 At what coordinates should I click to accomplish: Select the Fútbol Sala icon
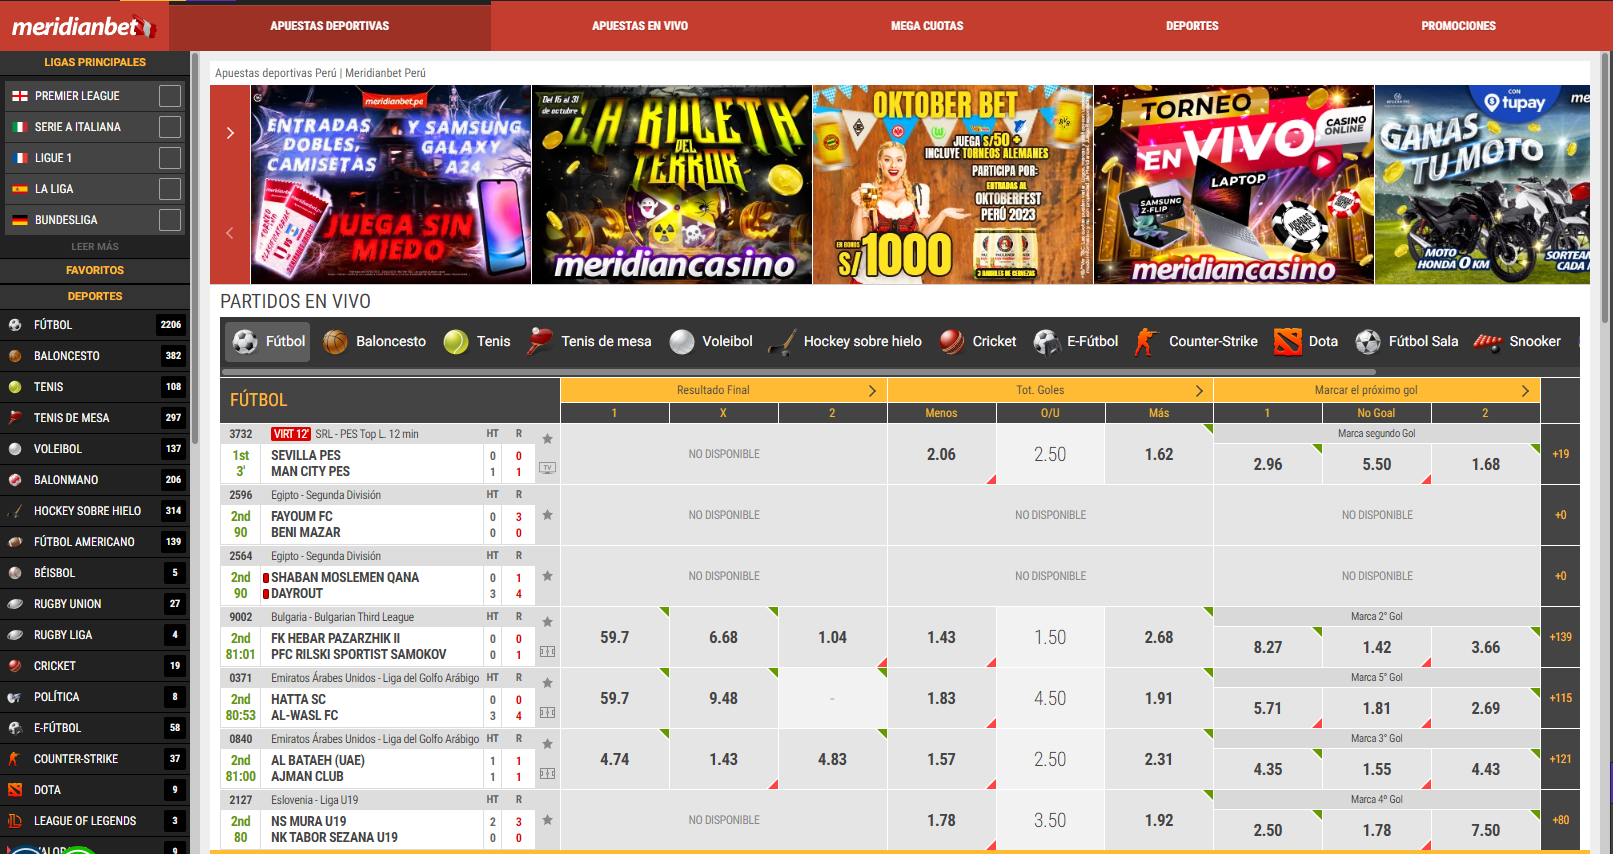click(x=1368, y=342)
